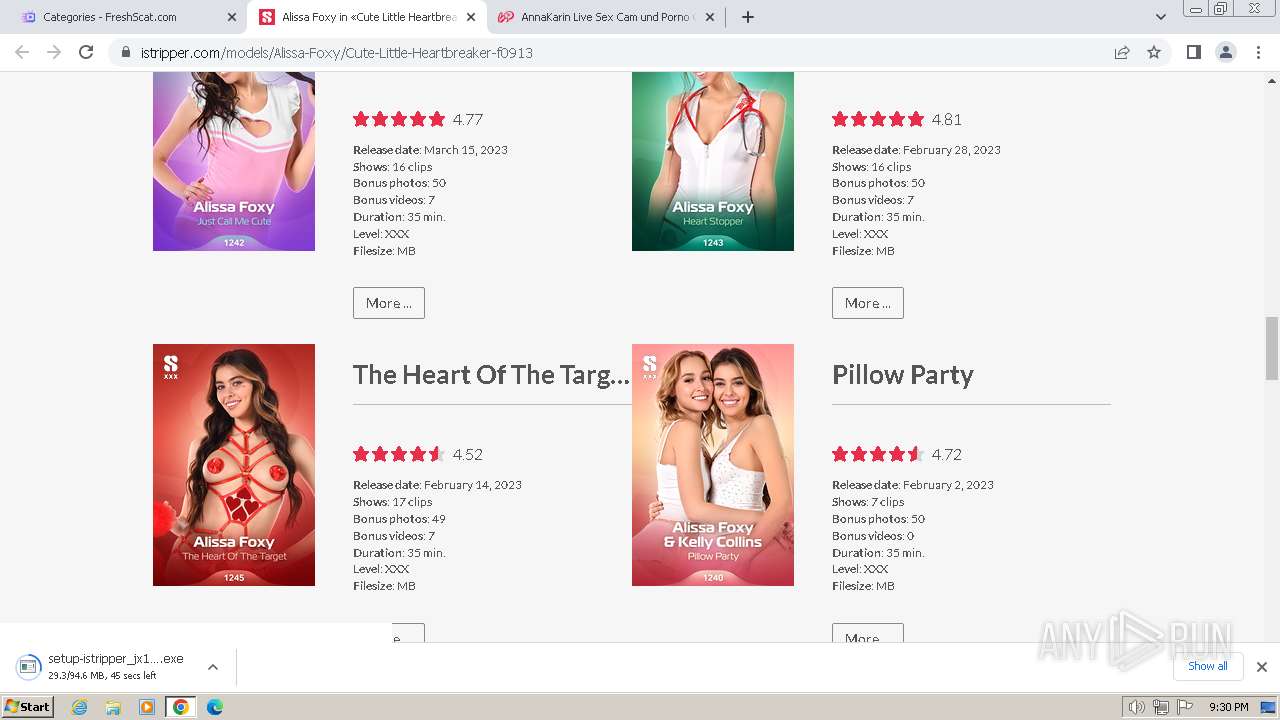1280x720 pixels.
Task: Click Release date February 14, 2023 text
Action: [x=437, y=485]
